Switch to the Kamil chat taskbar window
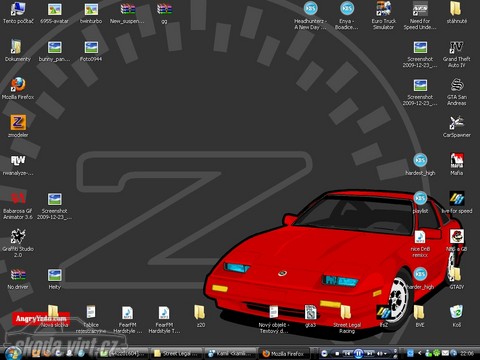The height and width of the screenshot is (360, 480). 231,353
